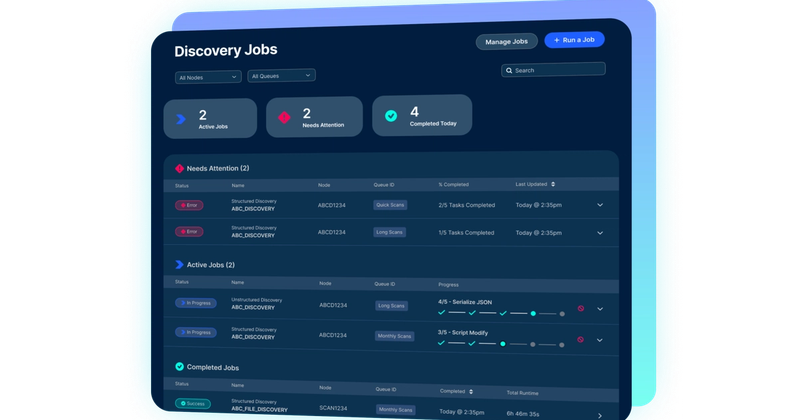Click the Error badge in Quick Scans row
Image resolution: width=800 pixels, height=420 pixels.
(x=189, y=205)
